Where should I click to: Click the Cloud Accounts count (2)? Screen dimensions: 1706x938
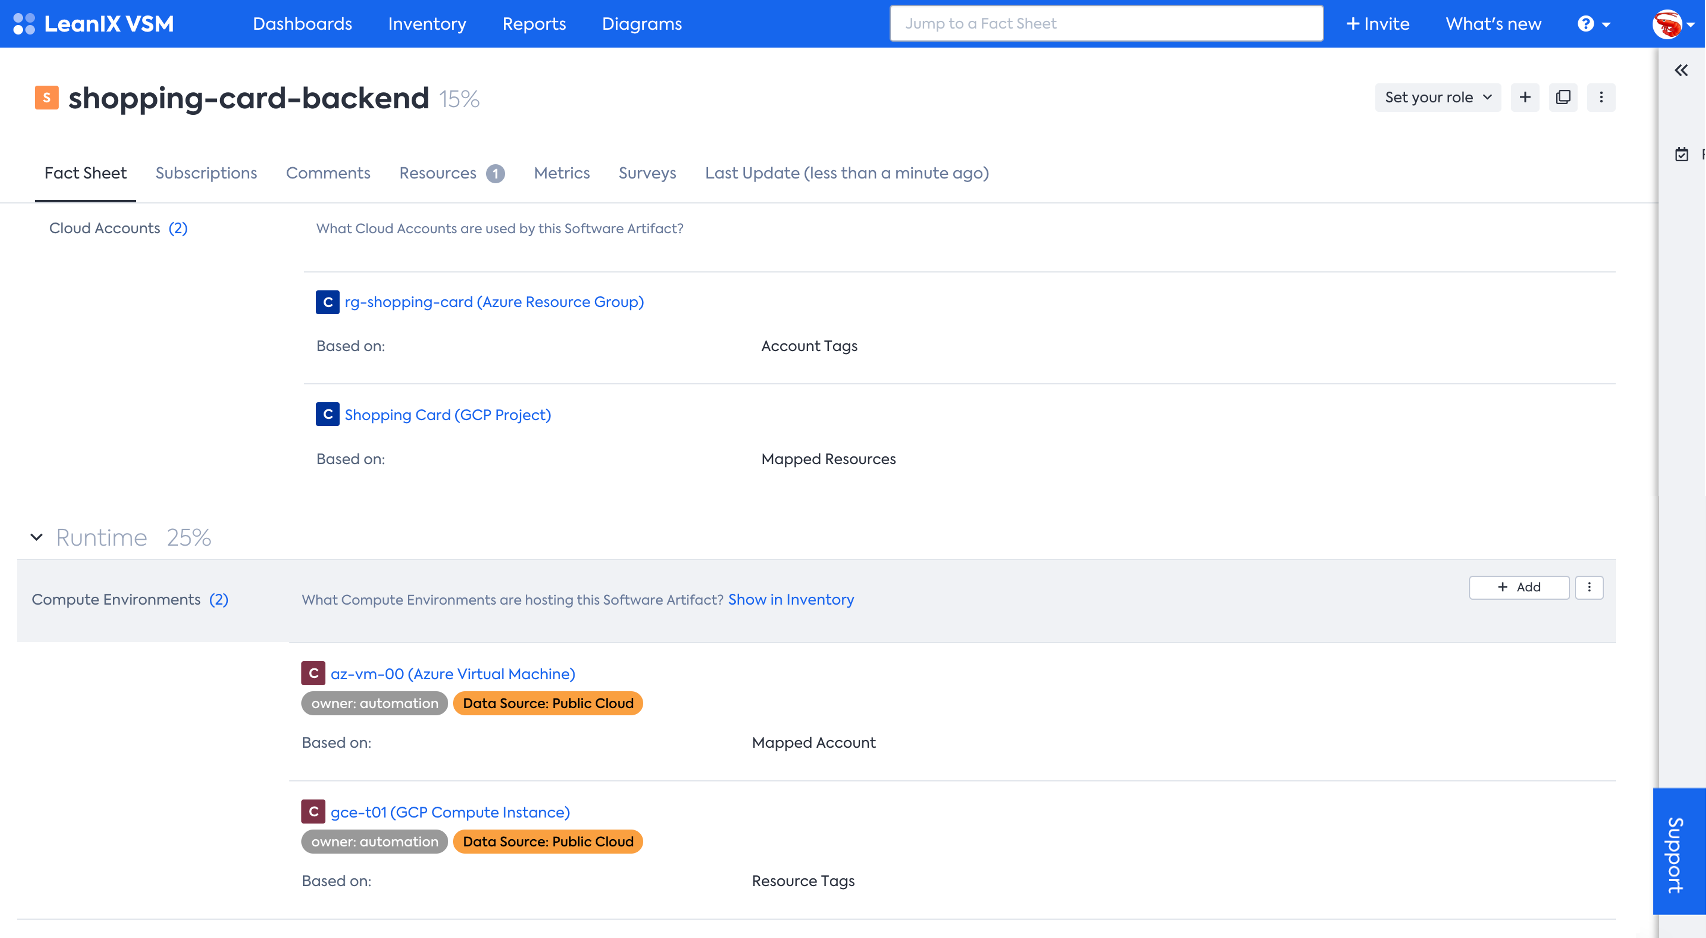point(178,228)
